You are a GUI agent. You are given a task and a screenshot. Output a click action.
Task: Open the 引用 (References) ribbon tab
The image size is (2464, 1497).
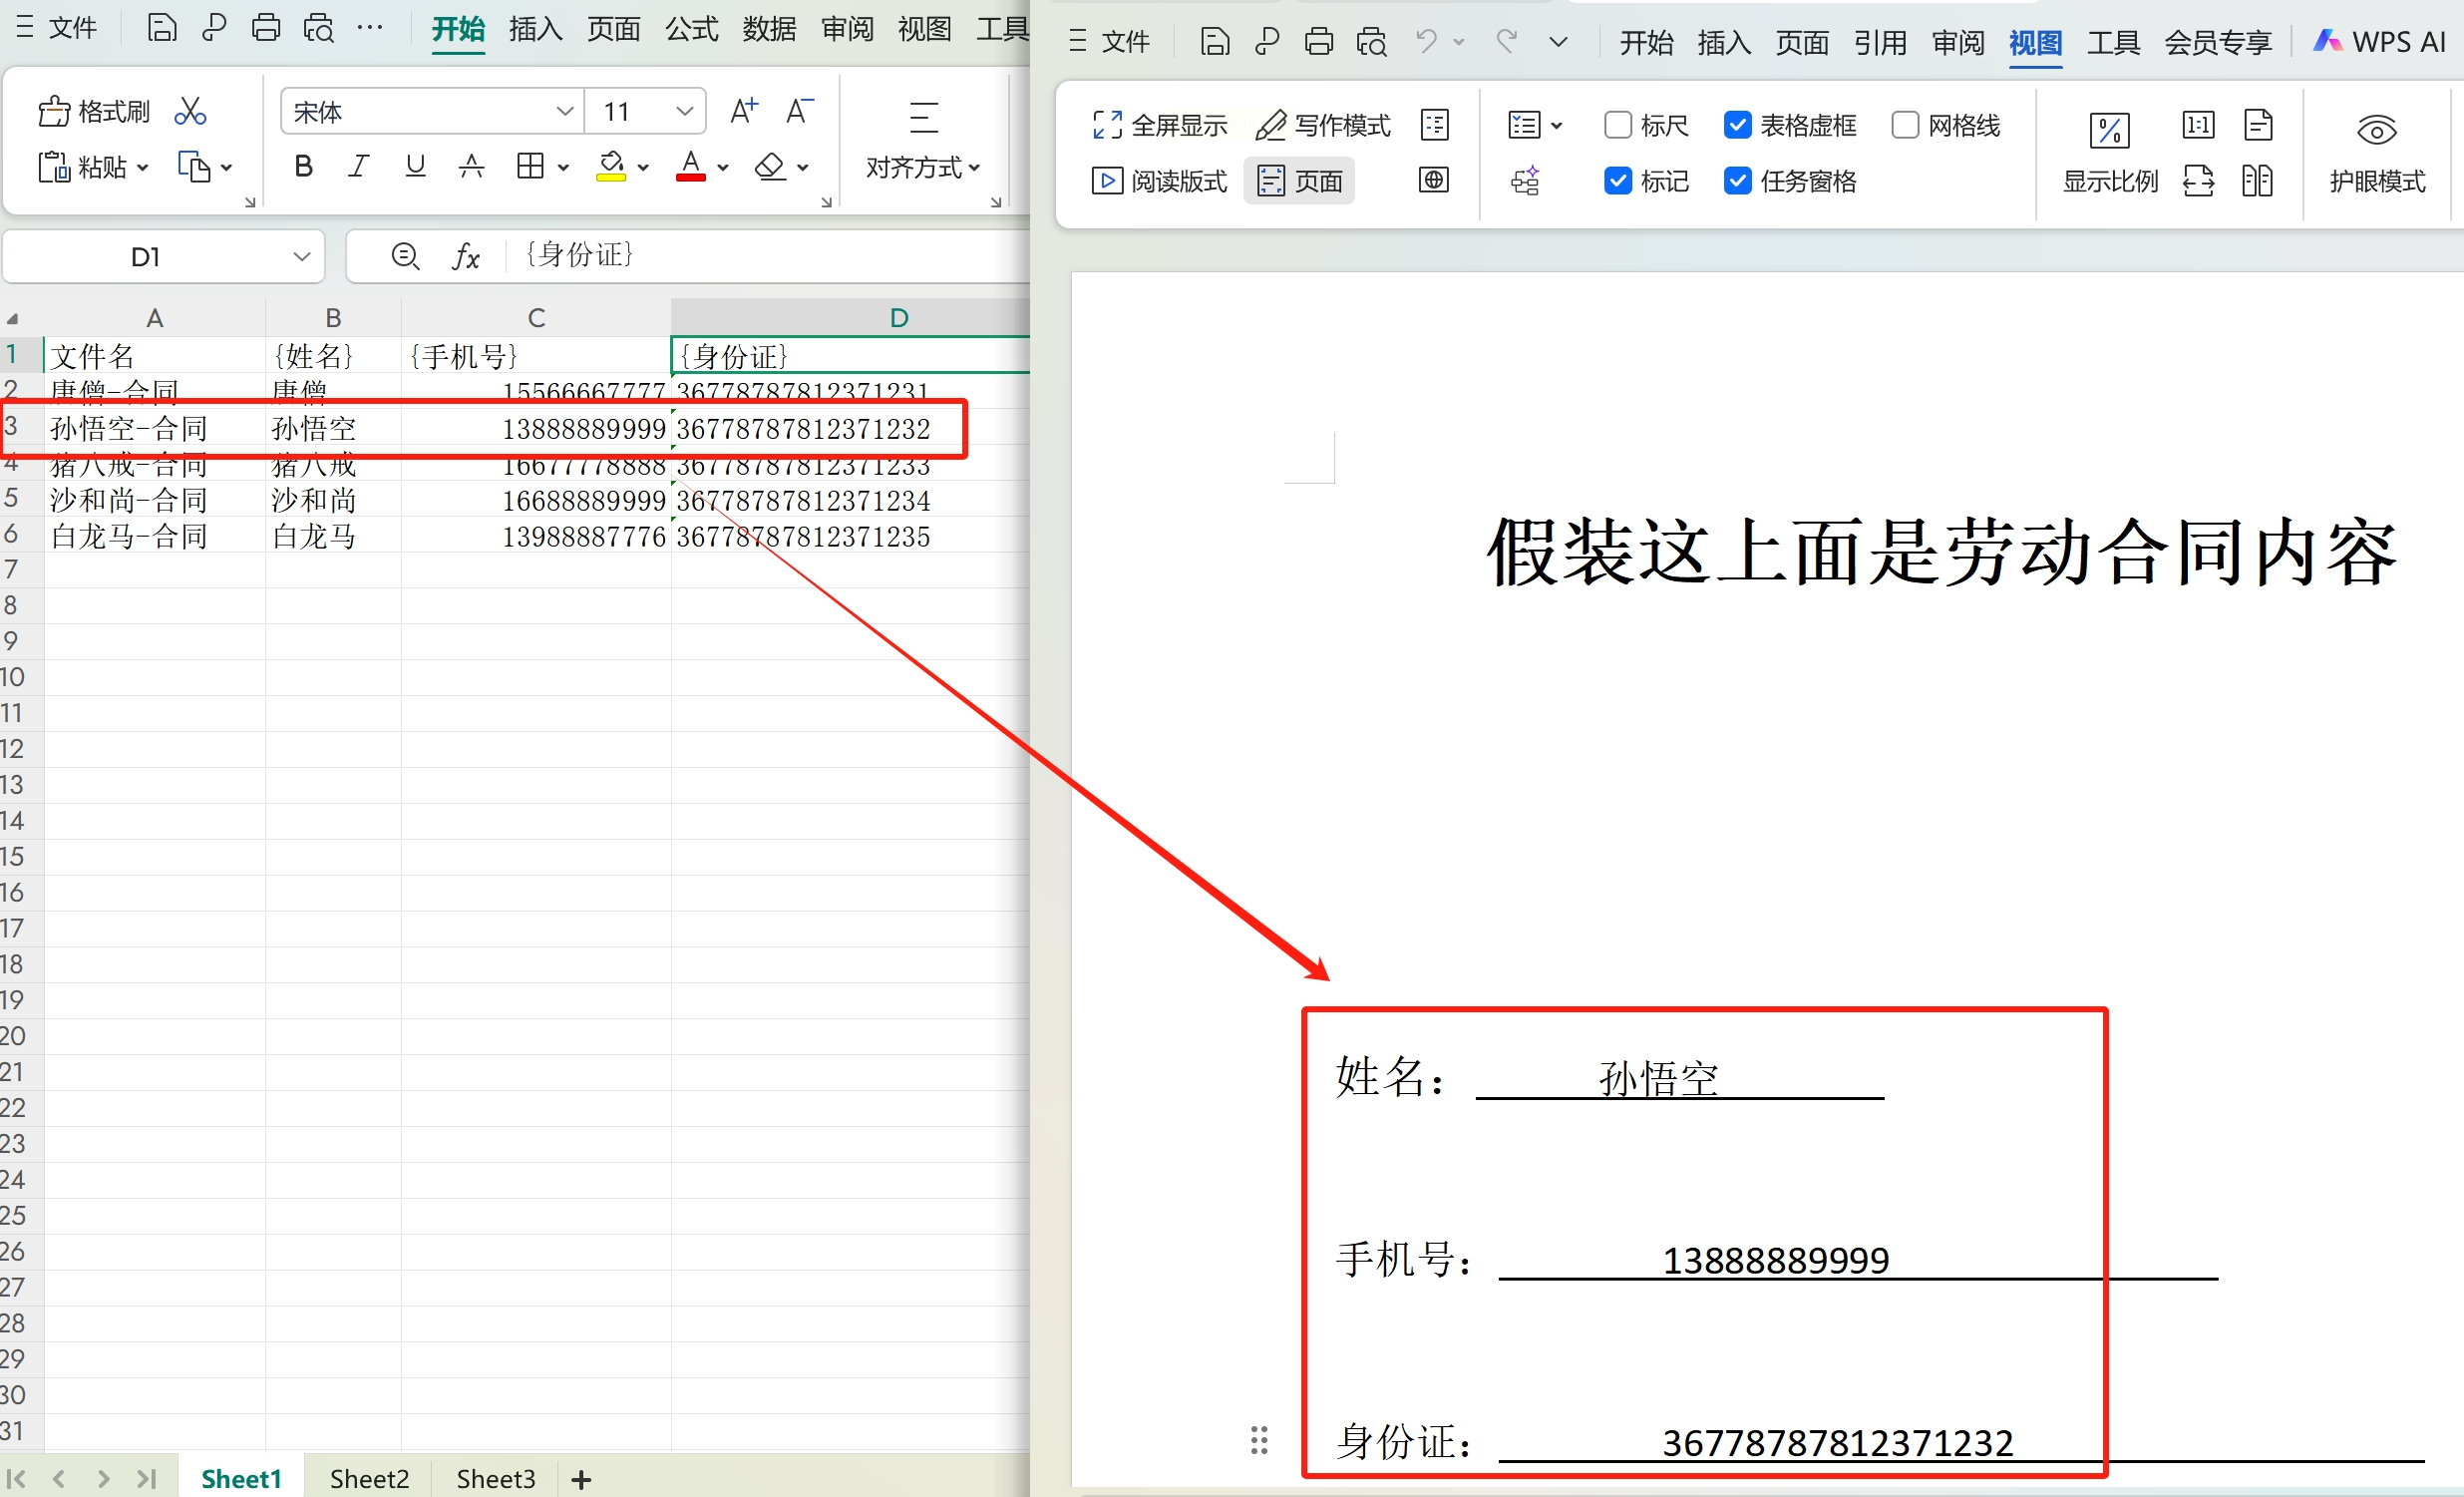pos(1879,42)
